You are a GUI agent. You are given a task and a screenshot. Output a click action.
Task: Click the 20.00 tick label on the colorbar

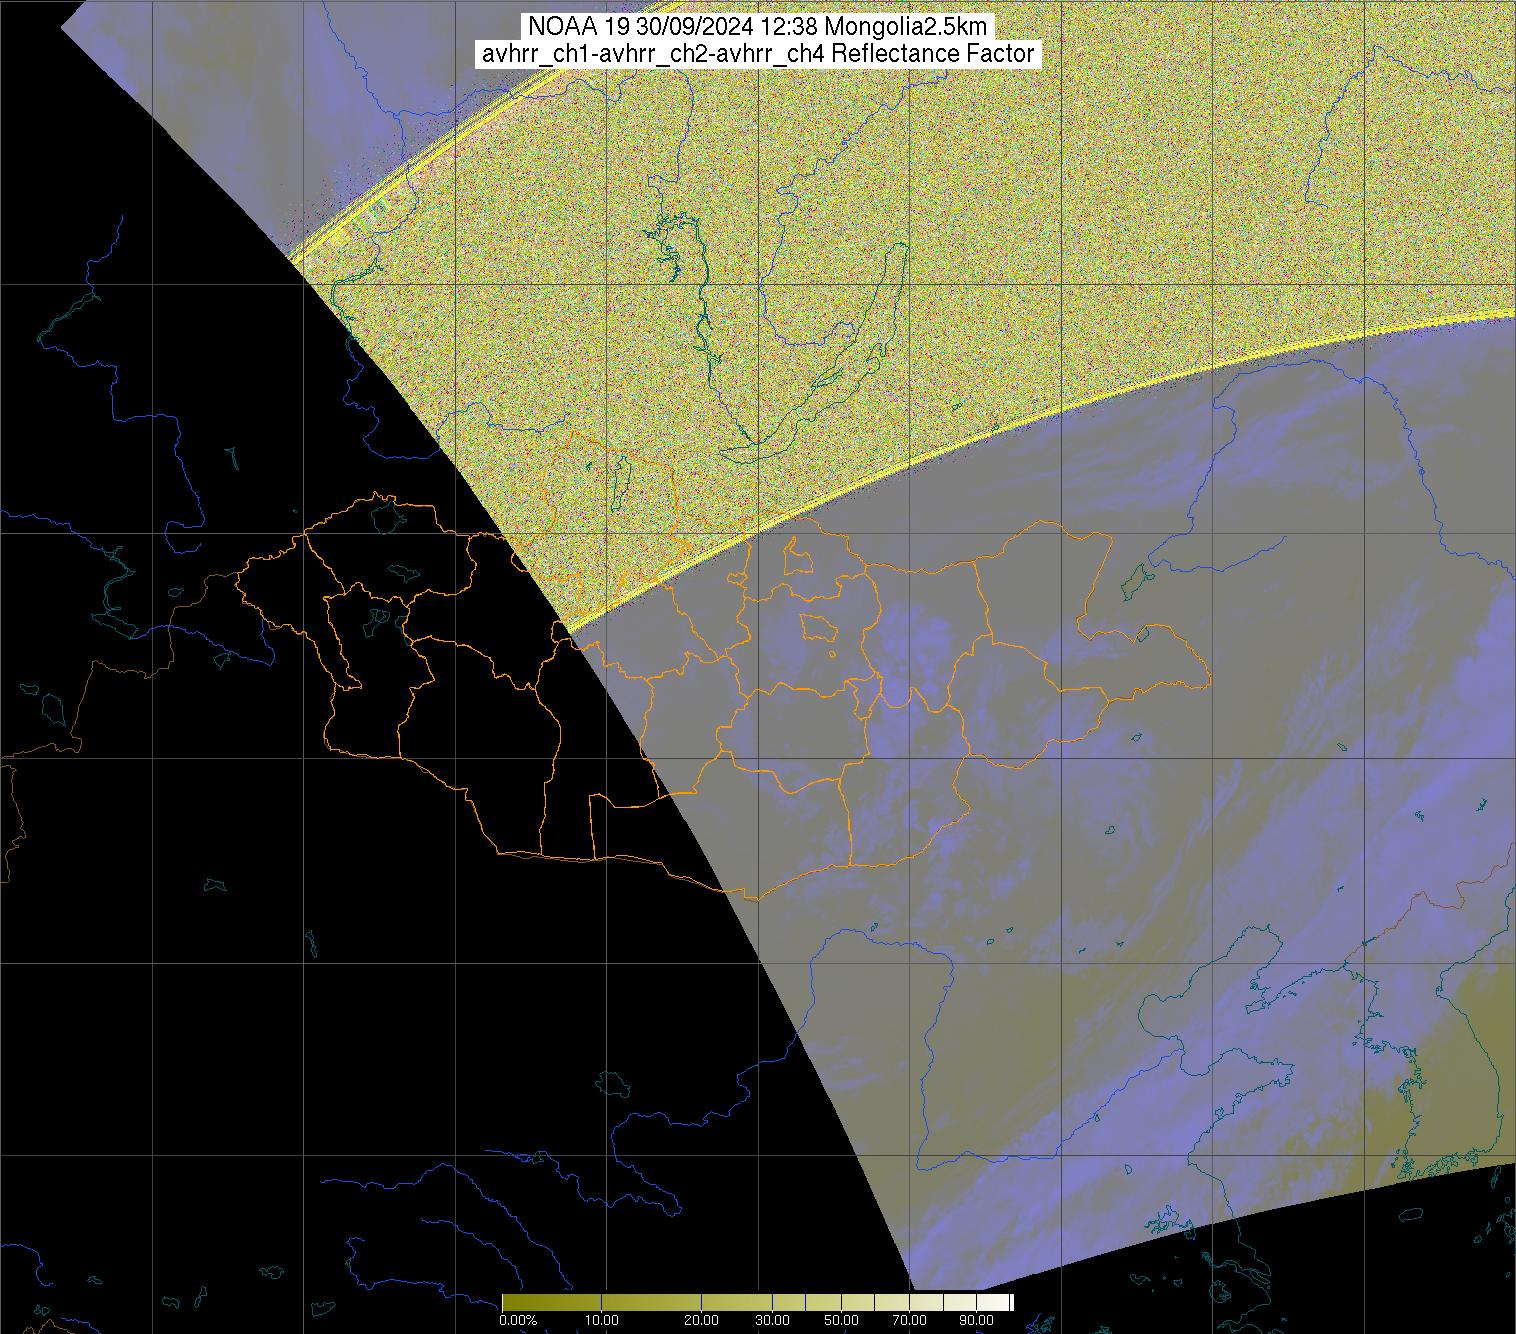701,1320
